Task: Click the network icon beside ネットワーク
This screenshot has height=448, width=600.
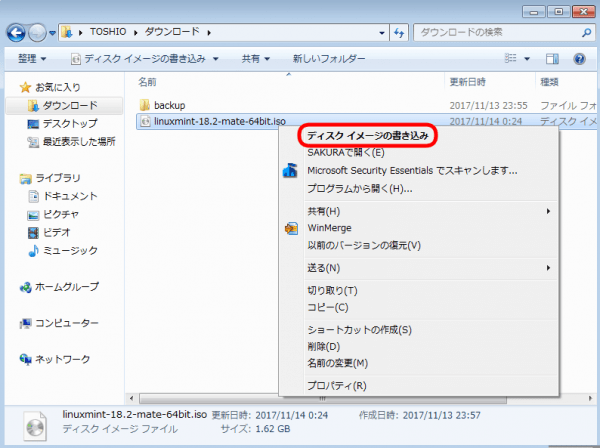Action: 25,359
